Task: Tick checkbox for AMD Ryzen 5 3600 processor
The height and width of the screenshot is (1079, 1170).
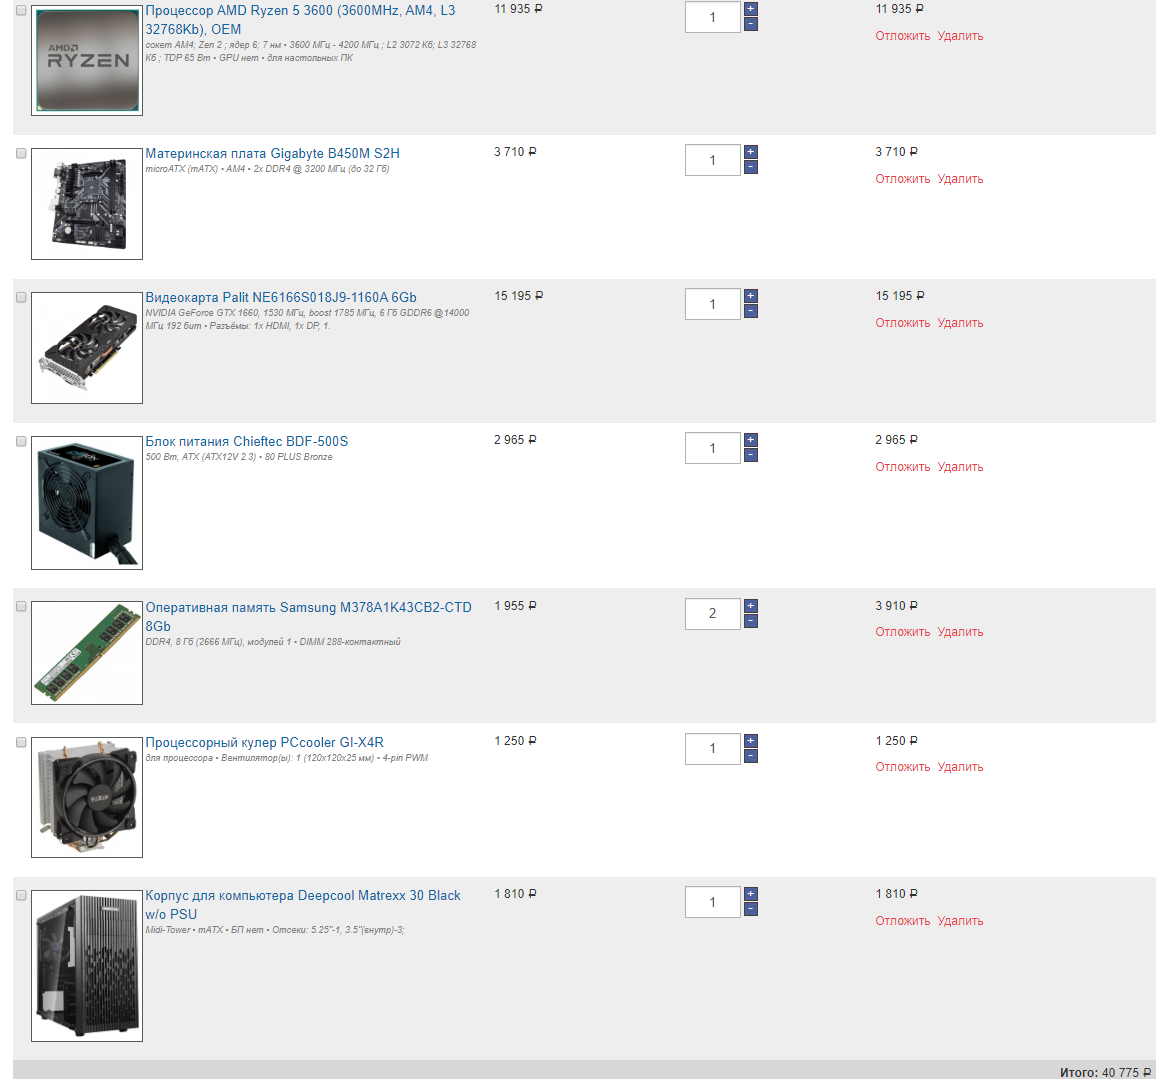Action: coord(21,10)
